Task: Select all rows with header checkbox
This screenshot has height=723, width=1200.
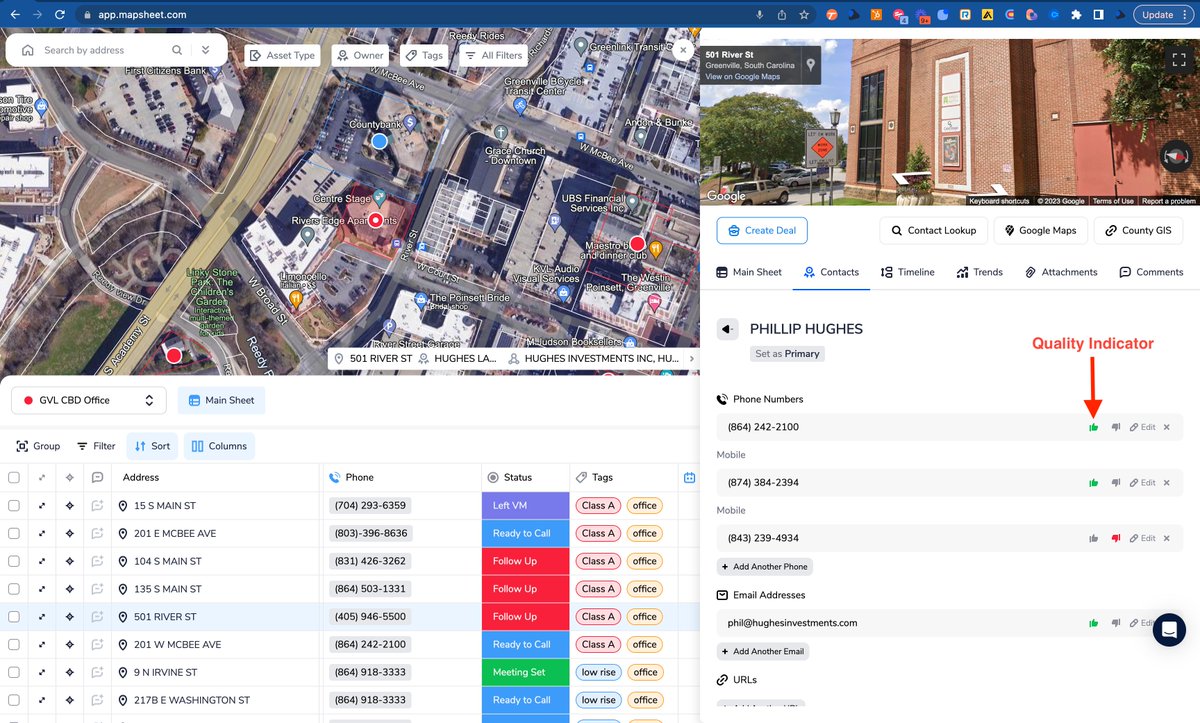Action: pyautogui.click(x=14, y=477)
